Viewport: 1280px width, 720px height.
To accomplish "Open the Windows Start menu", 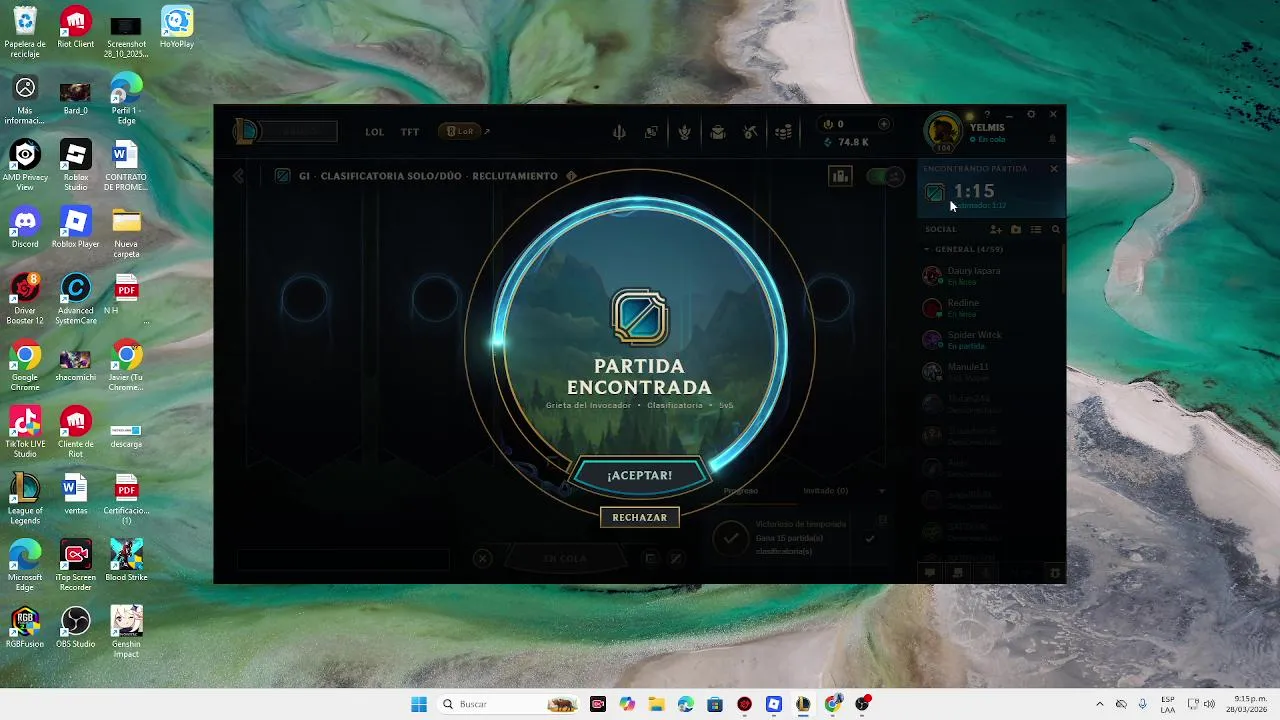I will pos(419,704).
